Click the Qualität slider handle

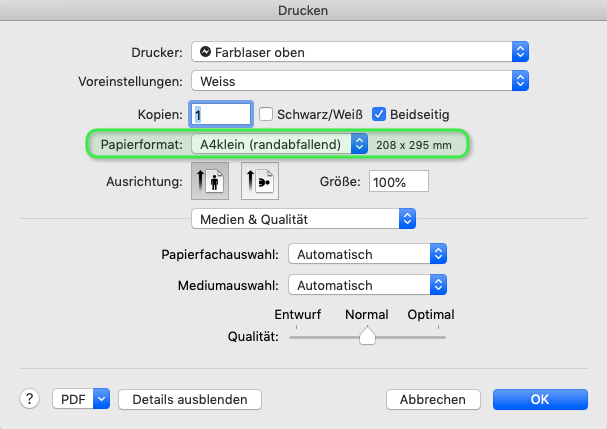coord(367,337)
